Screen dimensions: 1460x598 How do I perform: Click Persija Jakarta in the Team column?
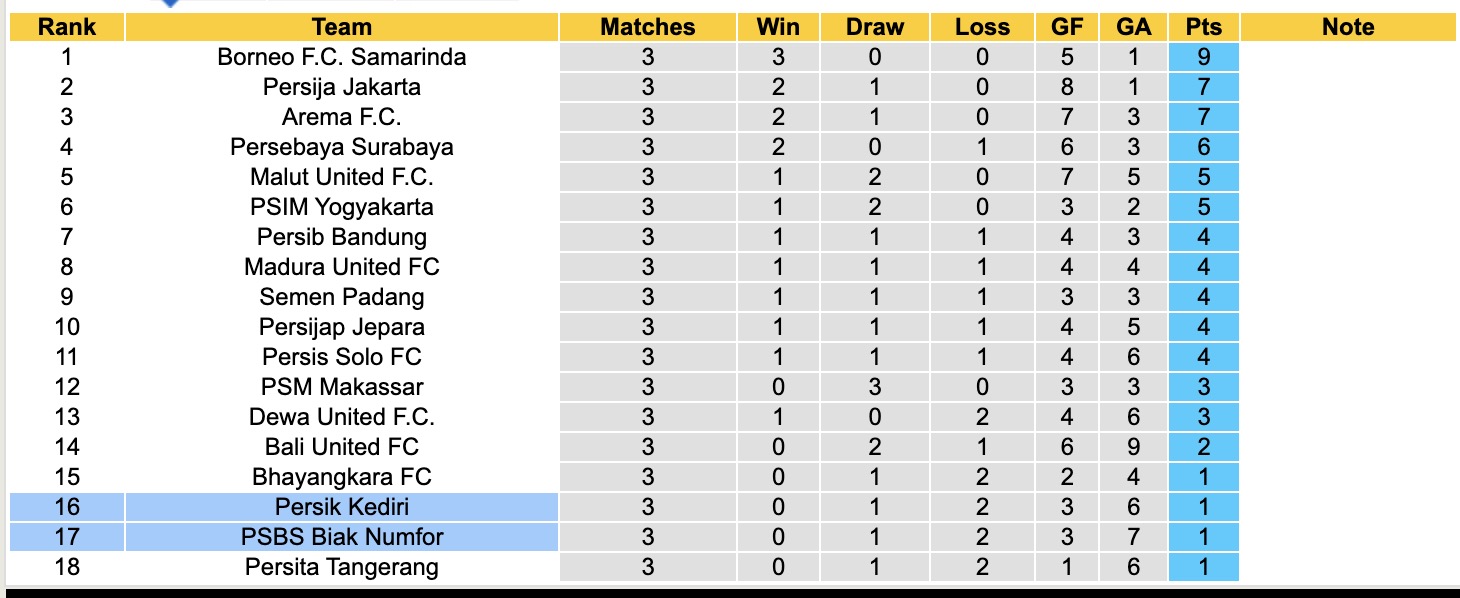click(341, 87)
